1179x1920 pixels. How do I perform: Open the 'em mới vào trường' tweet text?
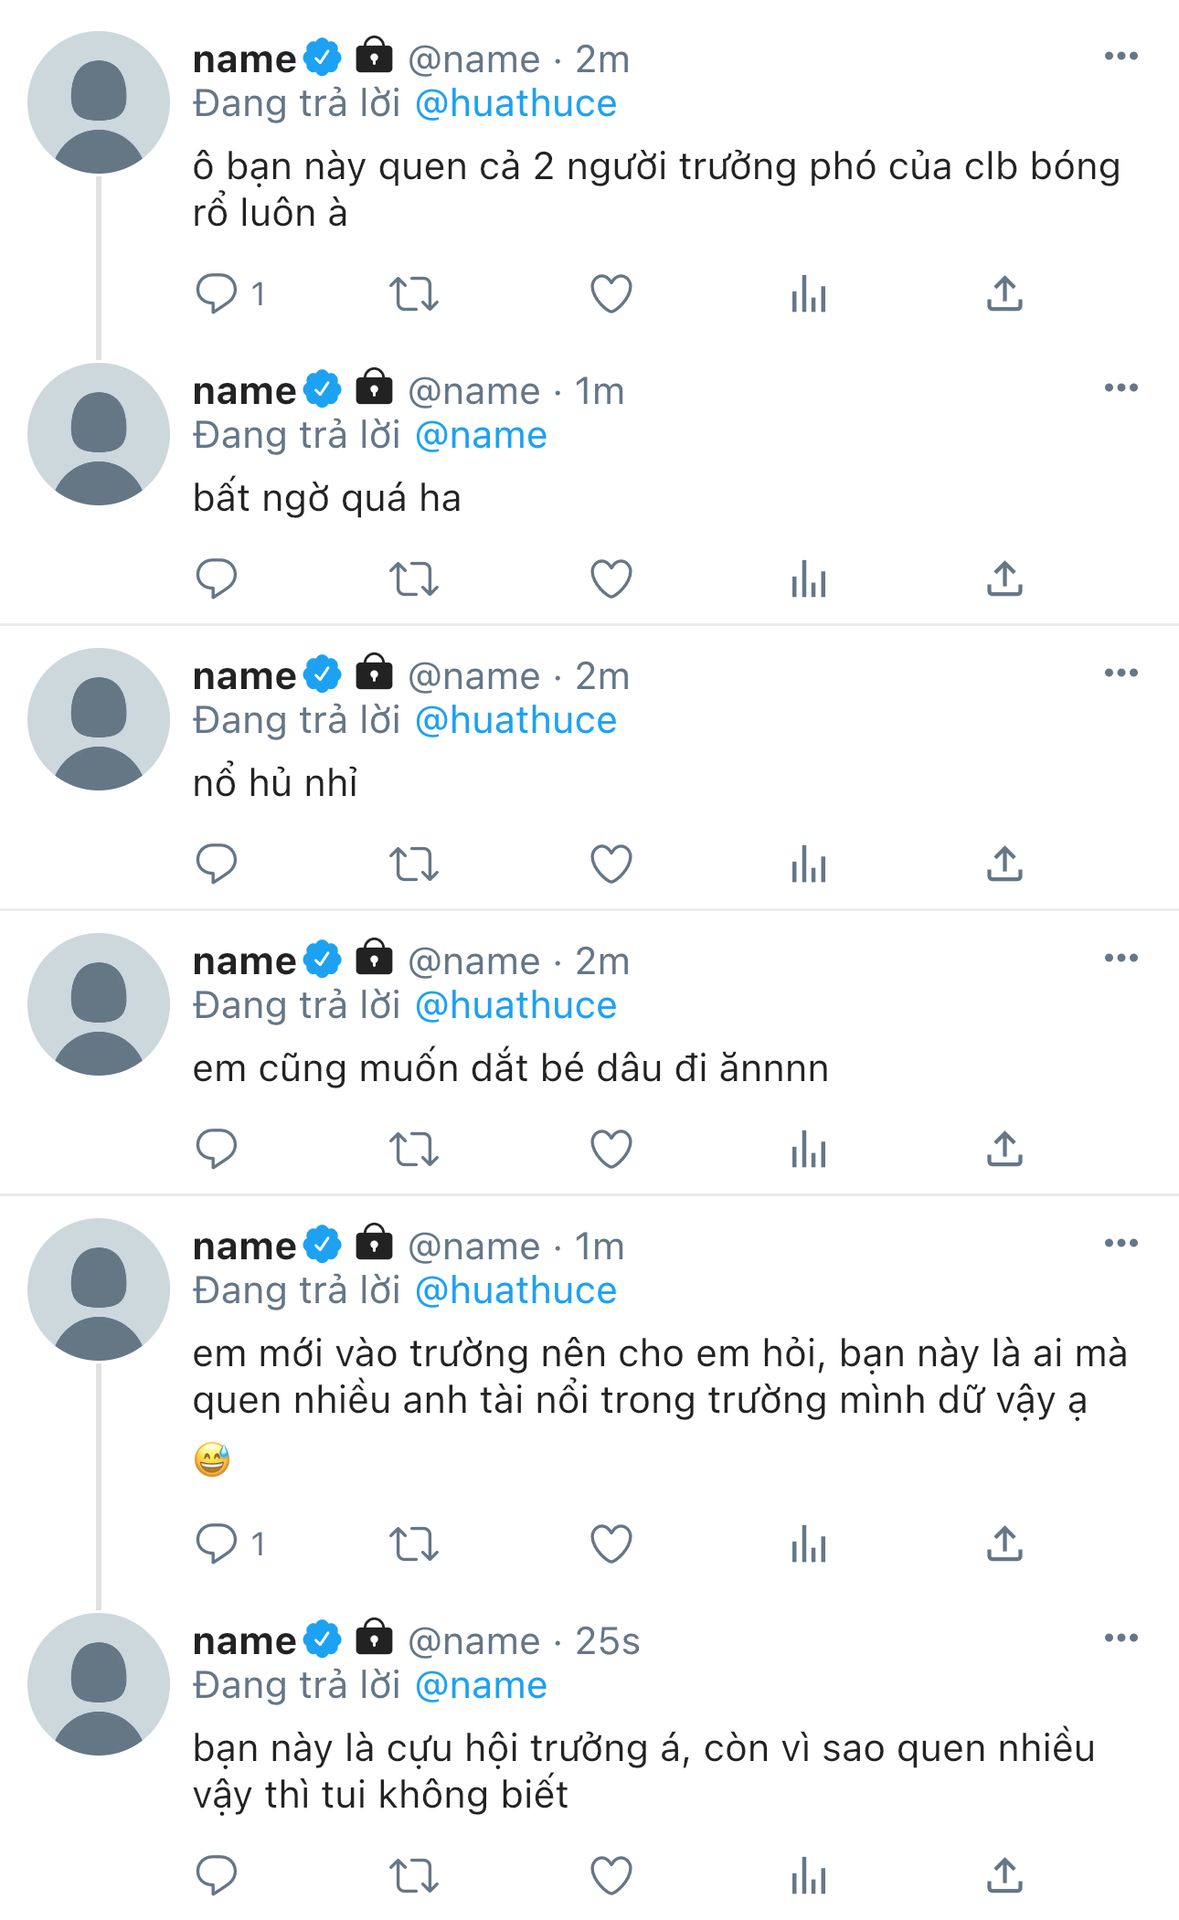[660, 1376]
